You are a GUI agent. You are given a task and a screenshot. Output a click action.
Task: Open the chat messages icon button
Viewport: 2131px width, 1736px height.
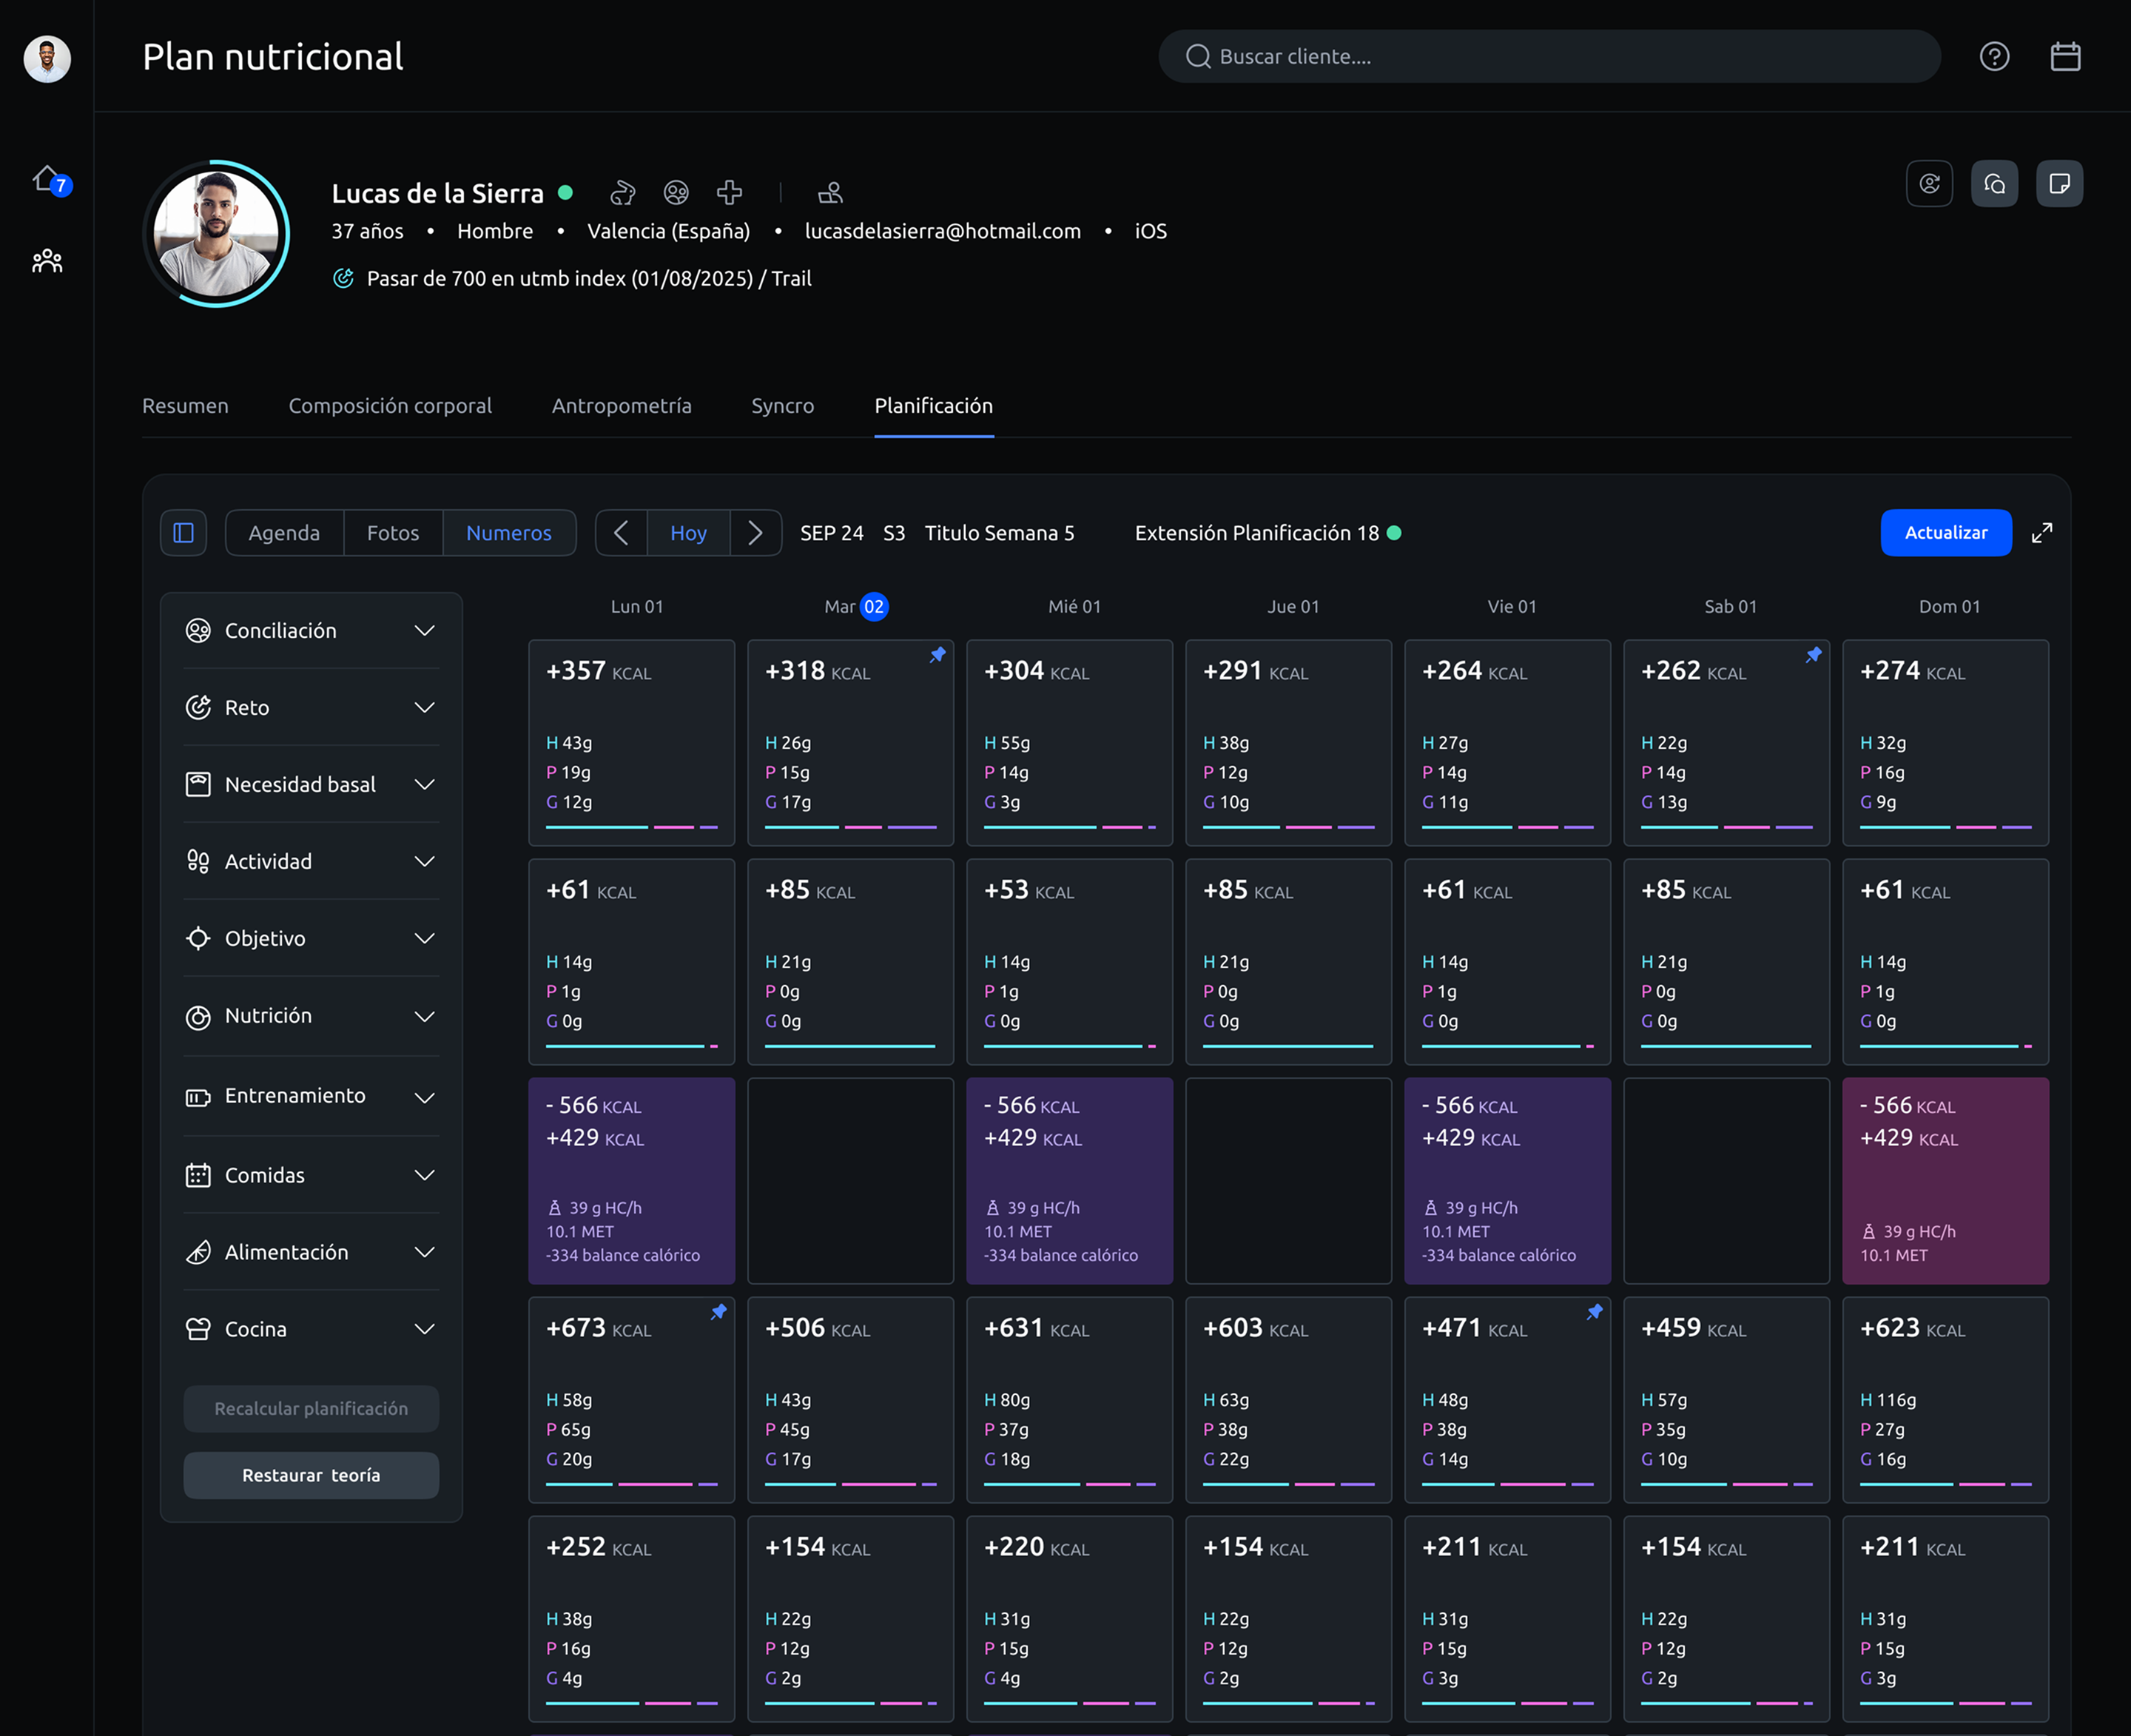pos(1994,183)
